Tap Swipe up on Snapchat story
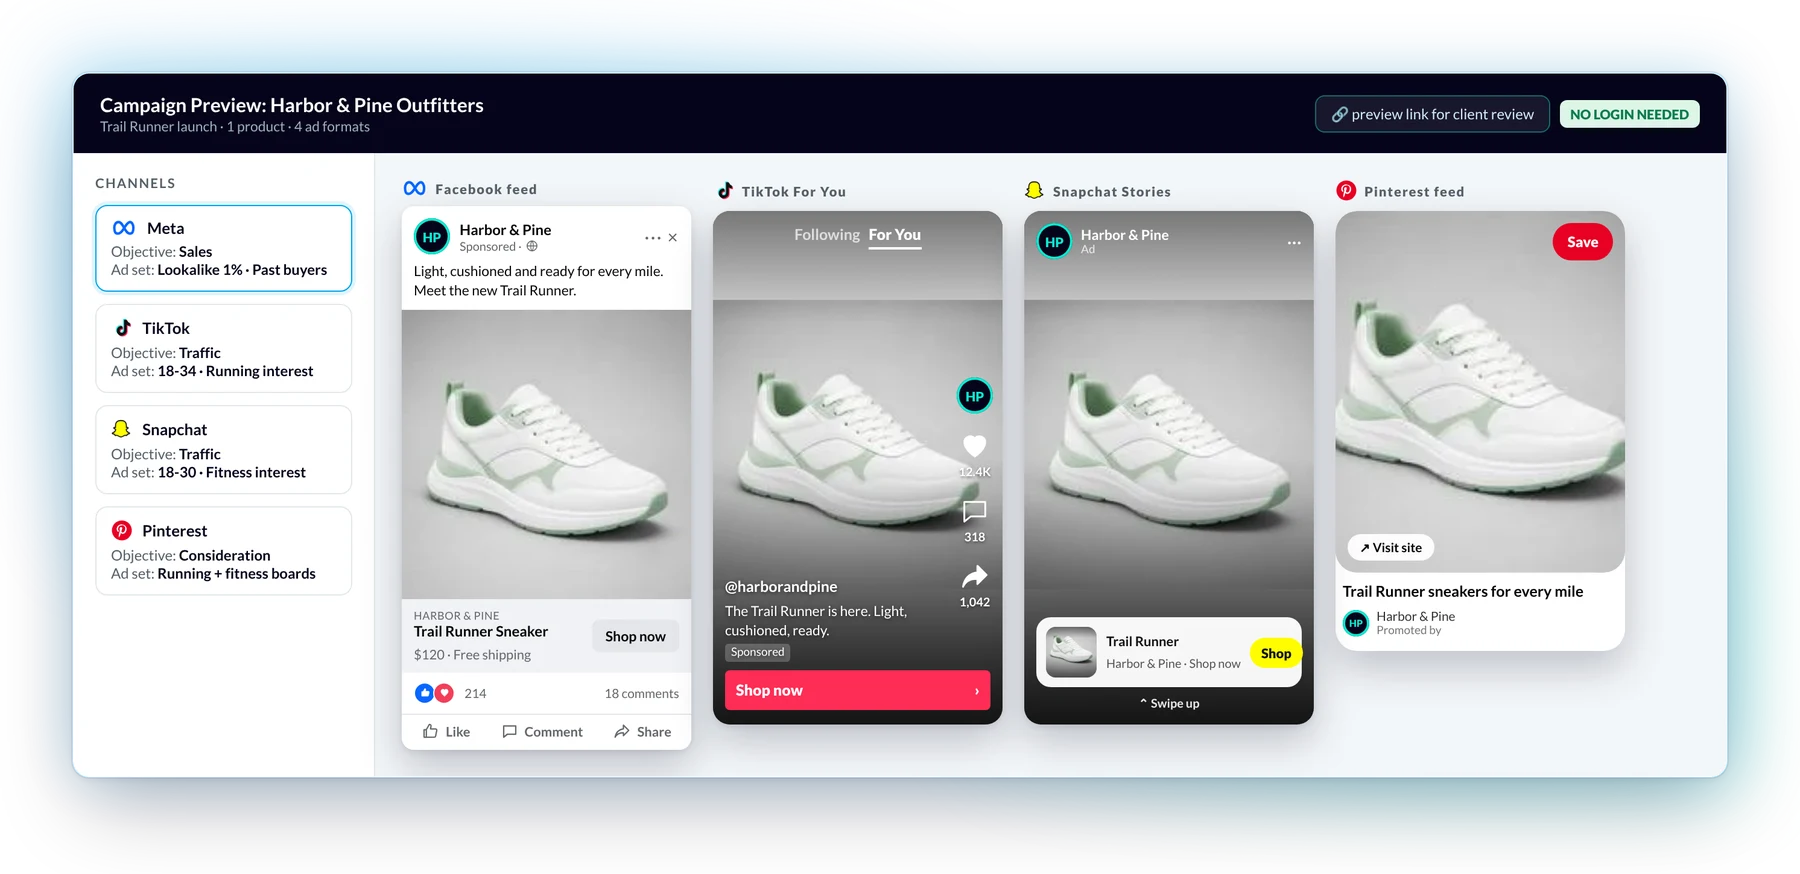 click(1169, 704)
